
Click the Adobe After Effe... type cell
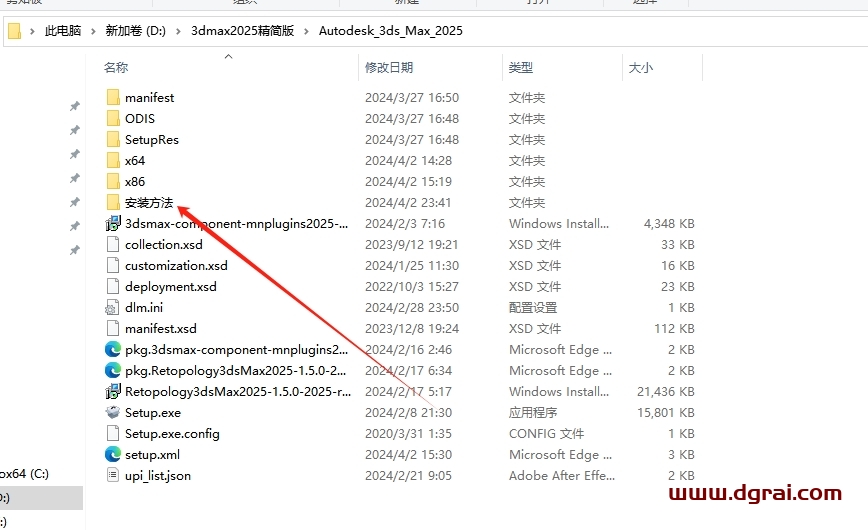(562, 476)
